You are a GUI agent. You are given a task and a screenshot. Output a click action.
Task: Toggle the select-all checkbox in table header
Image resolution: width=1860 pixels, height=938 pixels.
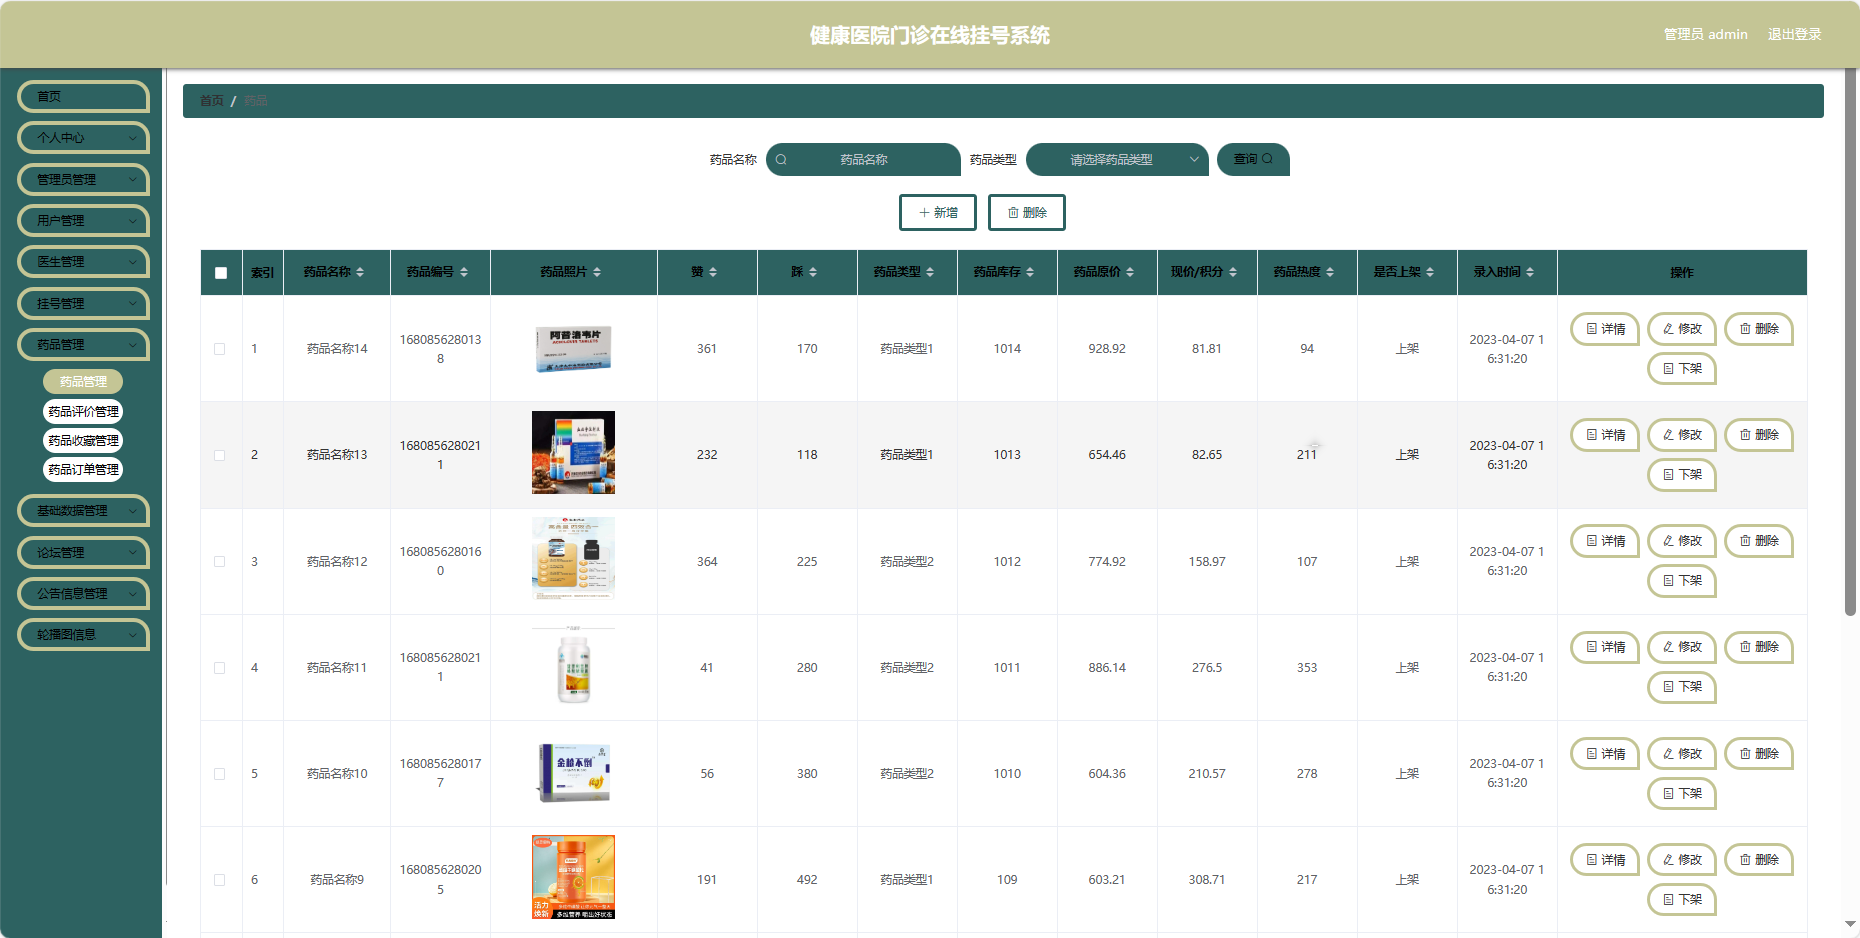(x=221, y=273)
